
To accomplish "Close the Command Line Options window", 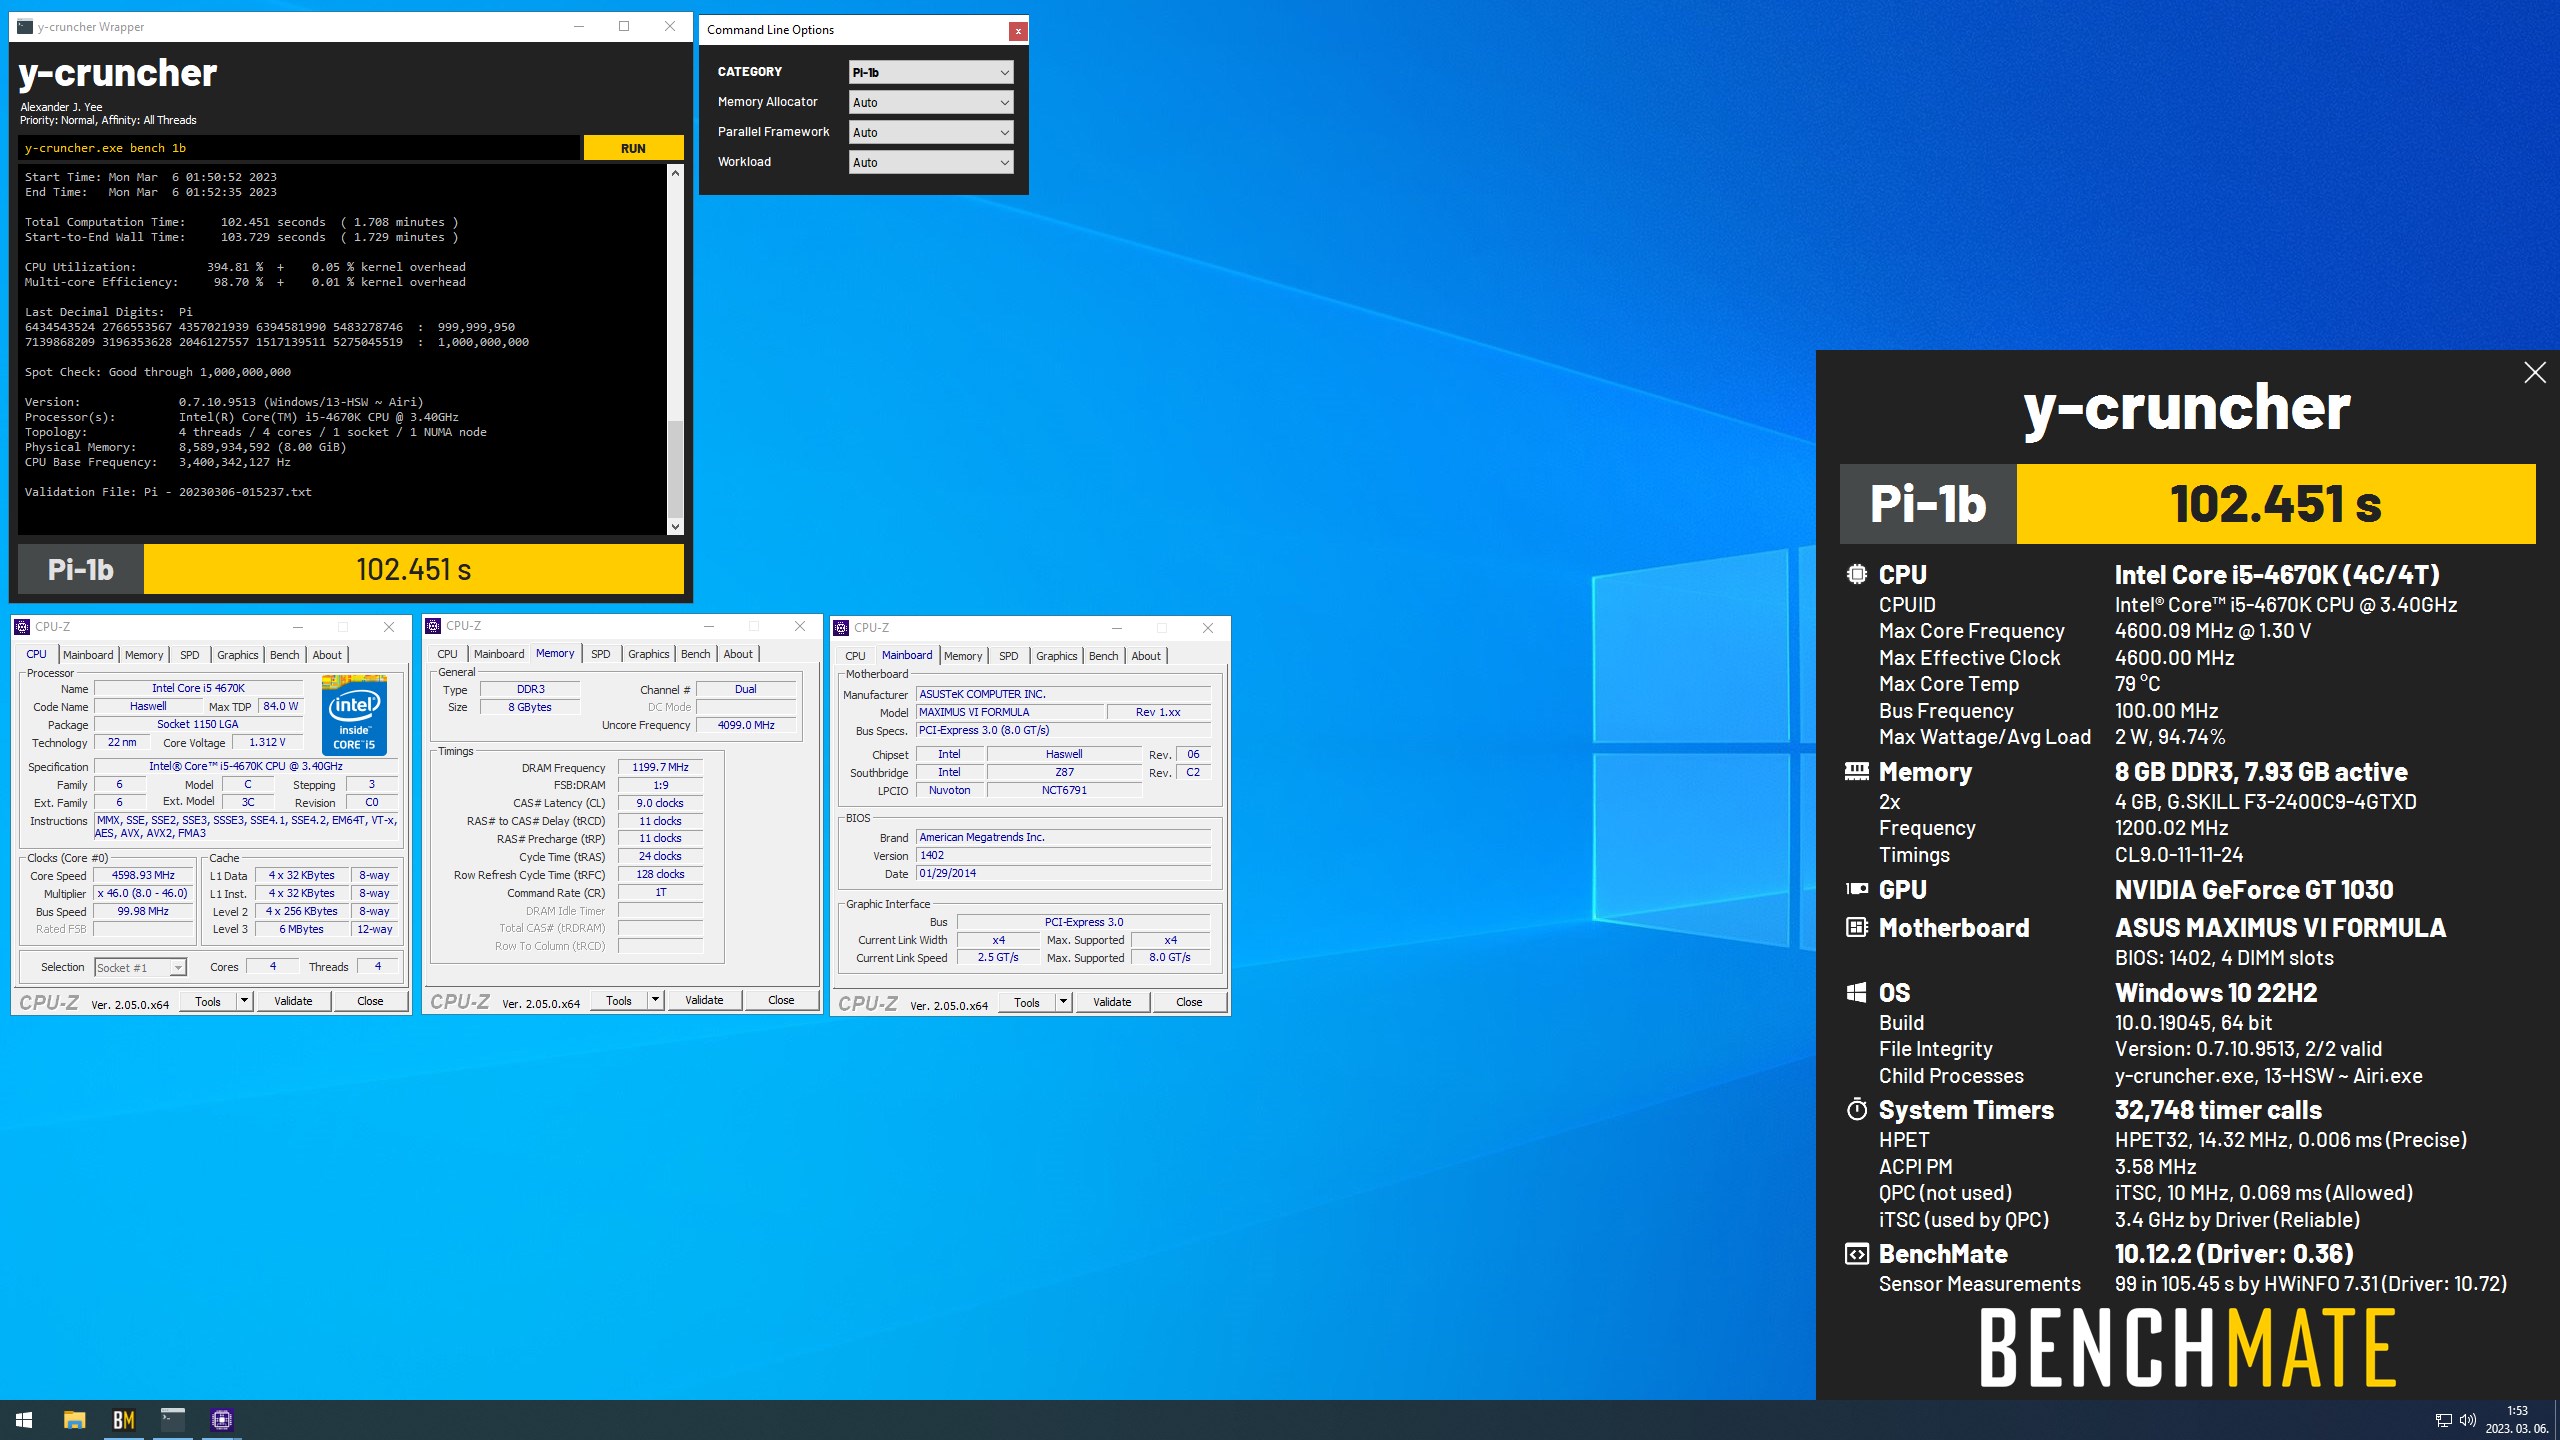I will 1018,31.
